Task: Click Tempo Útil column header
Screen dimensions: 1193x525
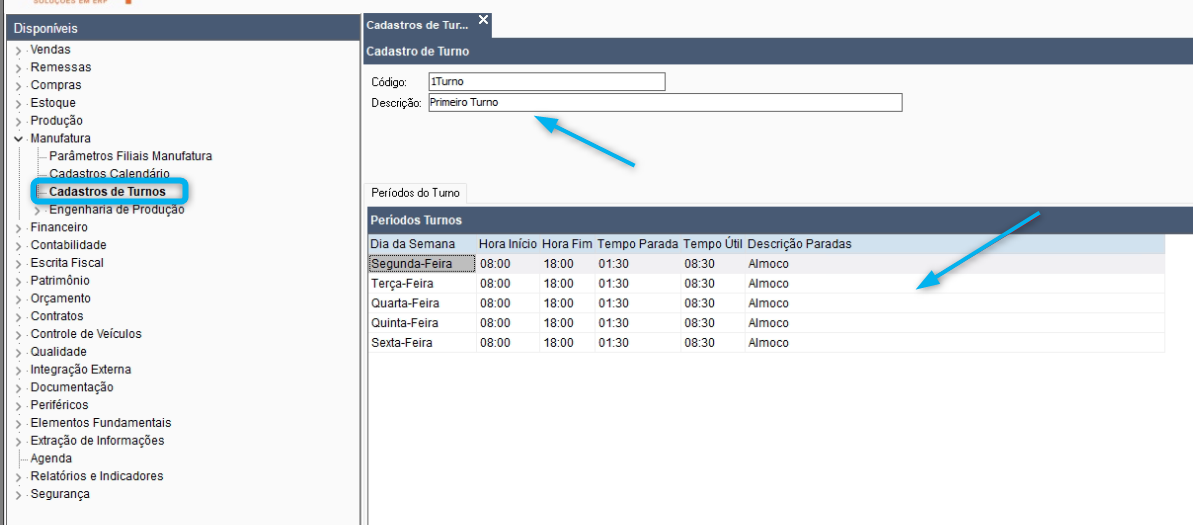Action: click(x=713, y=244)
